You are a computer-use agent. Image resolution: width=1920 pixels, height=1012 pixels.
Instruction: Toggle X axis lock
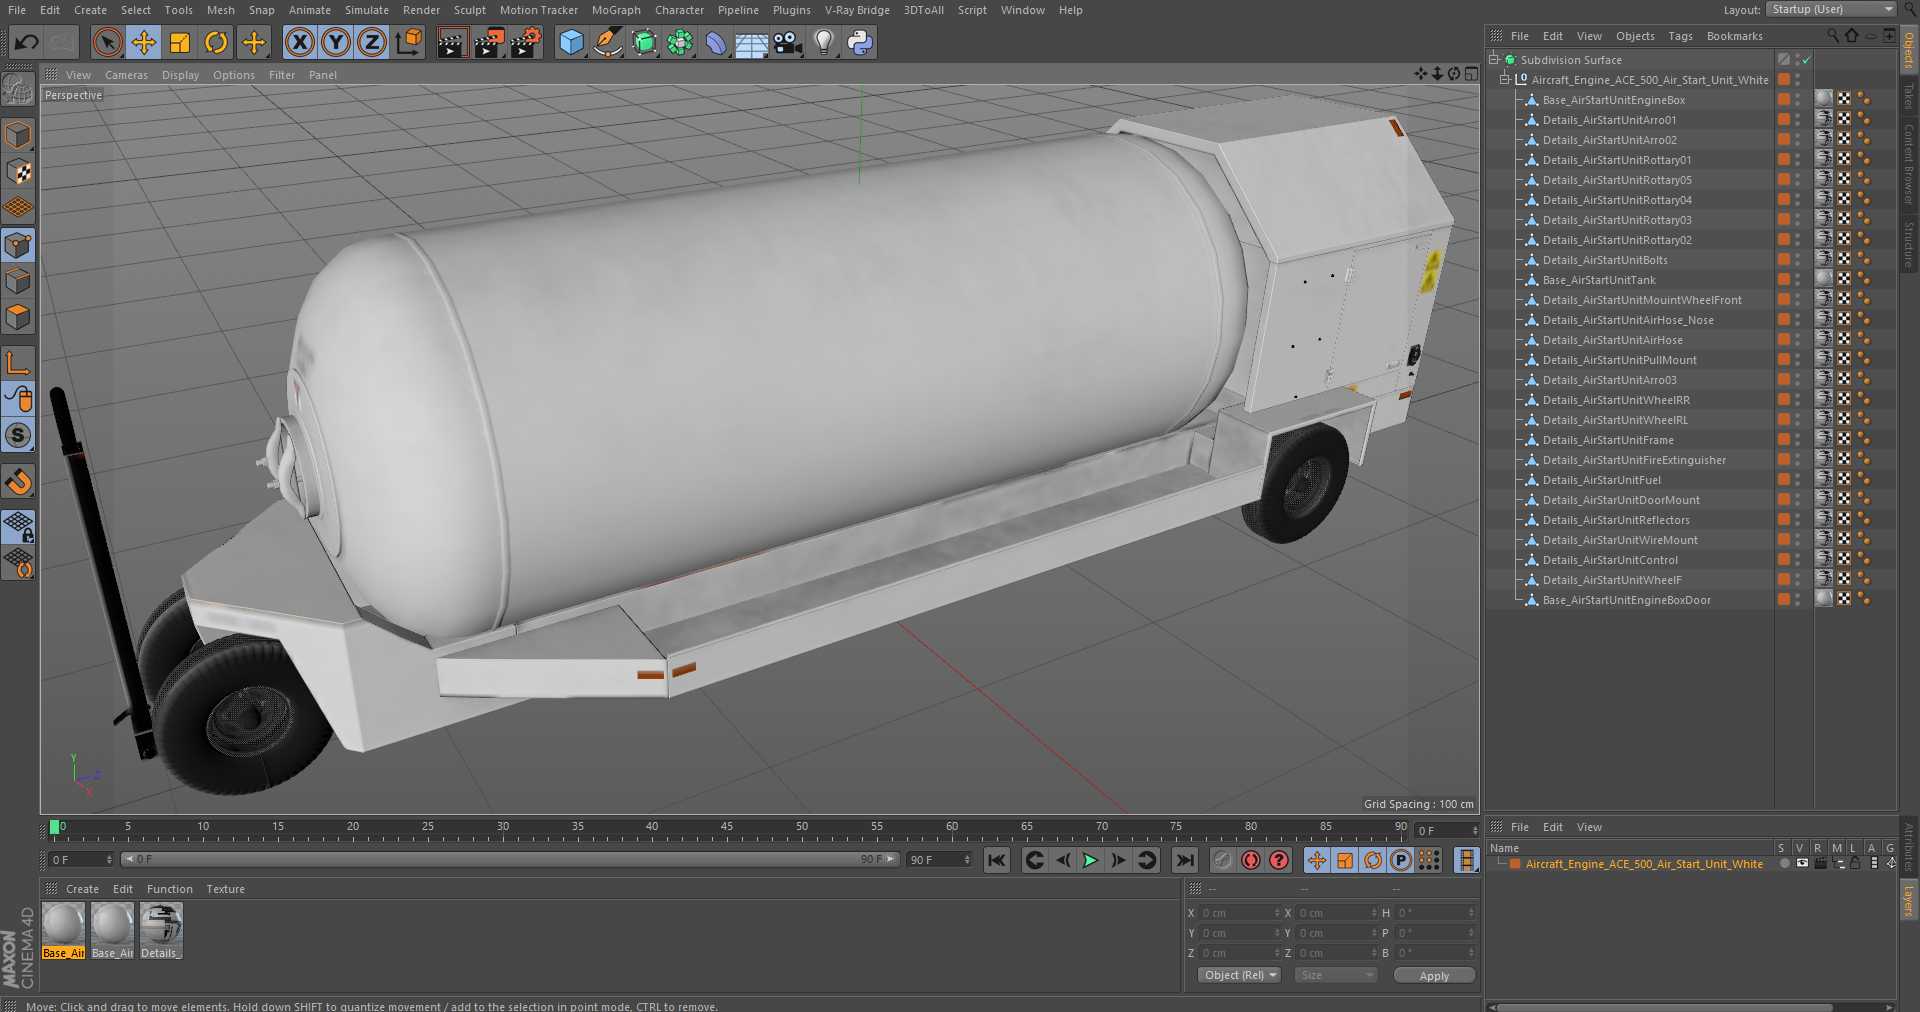coord(299,42)
